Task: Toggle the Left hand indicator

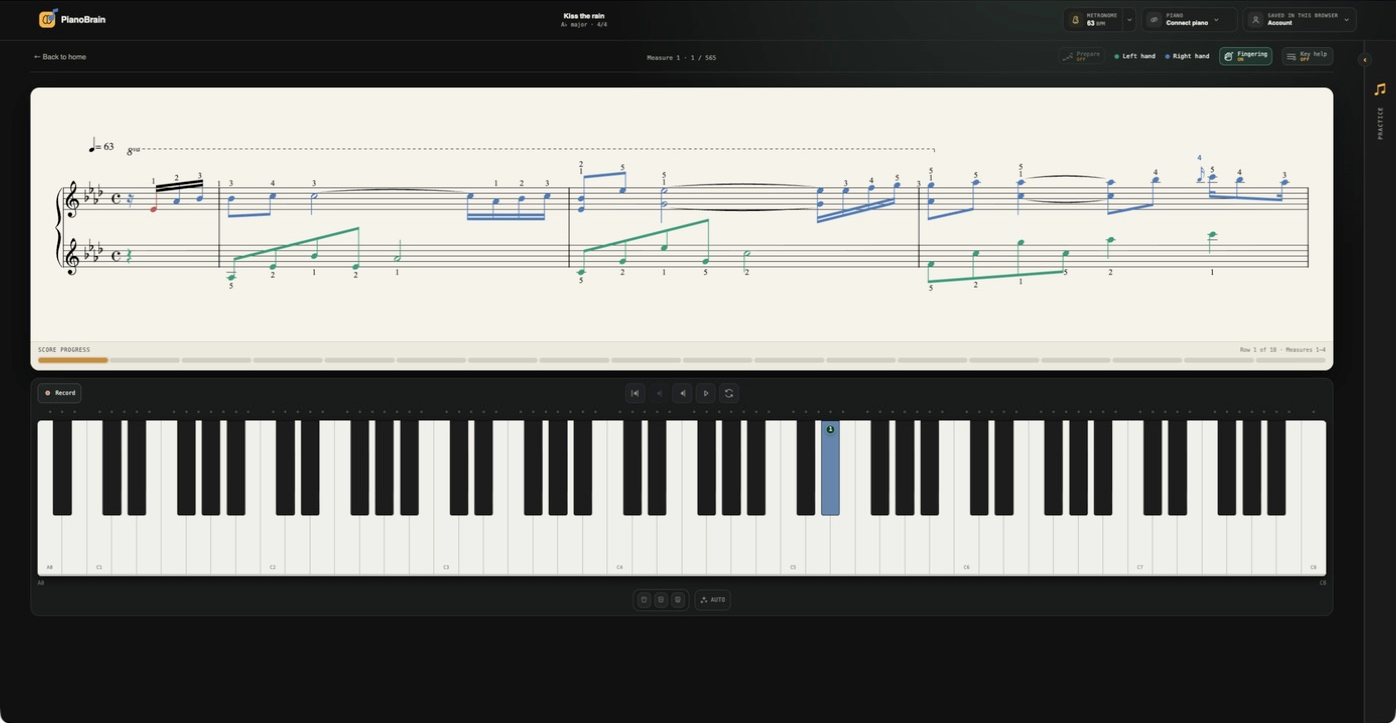Action: click(x=1135, y=56)
